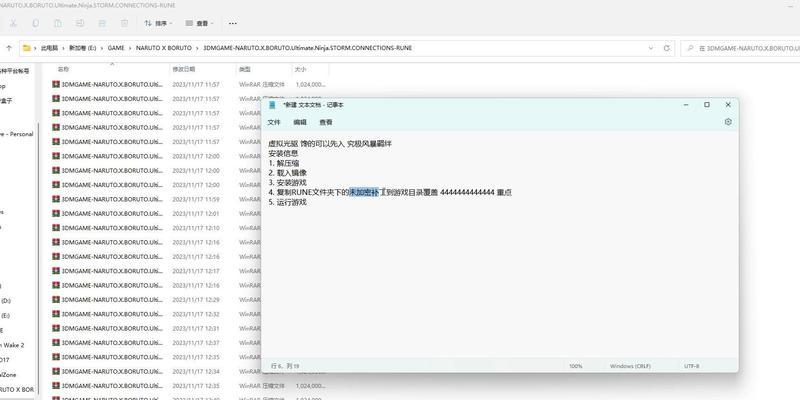Click the Paste clipboard icon in Explorer toolbar

(x=58, y=23)
